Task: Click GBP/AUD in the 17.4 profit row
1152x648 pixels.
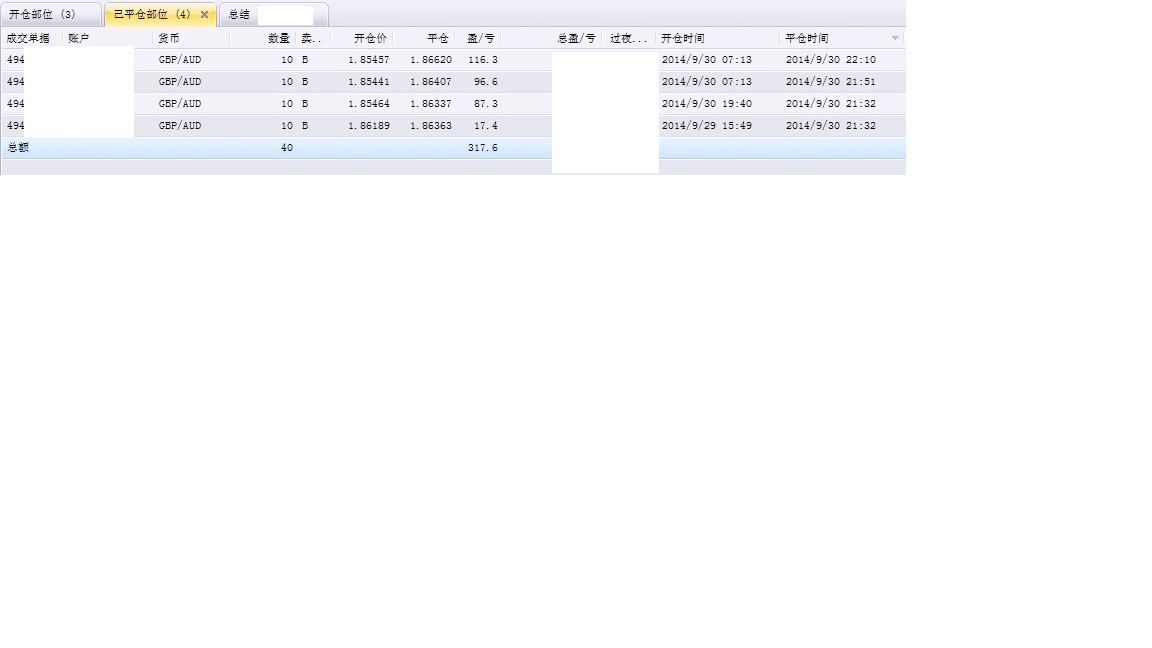Action: pos(180,126)
